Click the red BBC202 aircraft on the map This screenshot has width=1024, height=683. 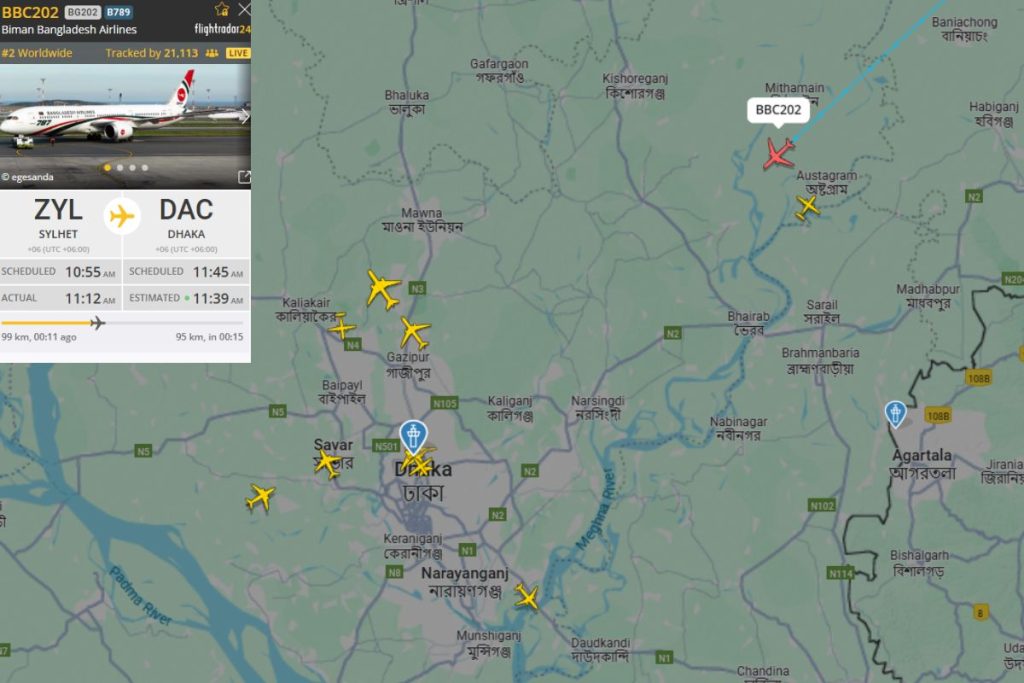[x=778, y=154]
